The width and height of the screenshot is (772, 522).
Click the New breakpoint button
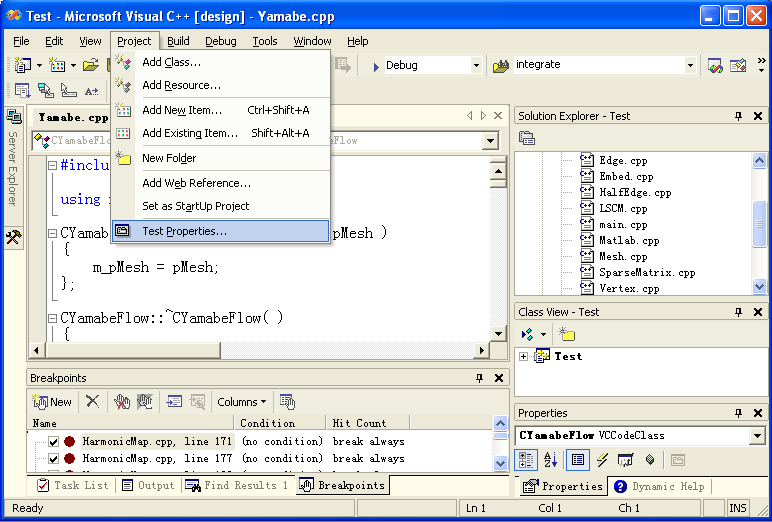pos(53,402)
